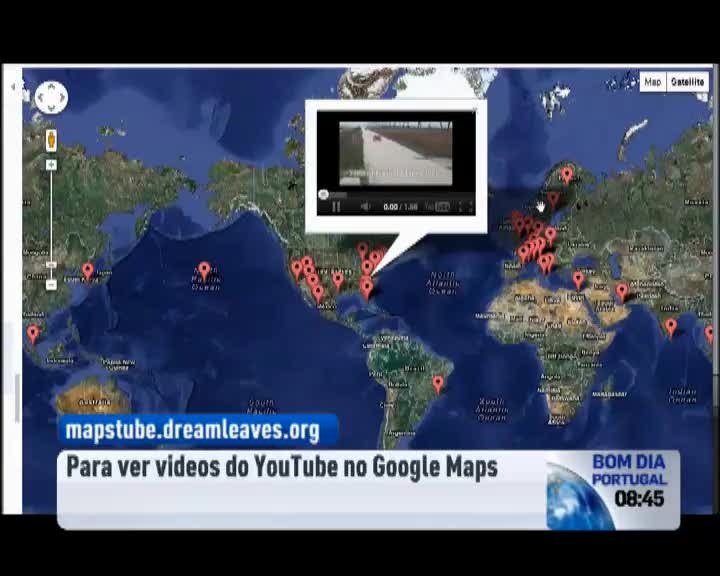Viewport: 720px width, 576px height.
Task: Open the video marker in Brazil
Action: click(438, 382)
